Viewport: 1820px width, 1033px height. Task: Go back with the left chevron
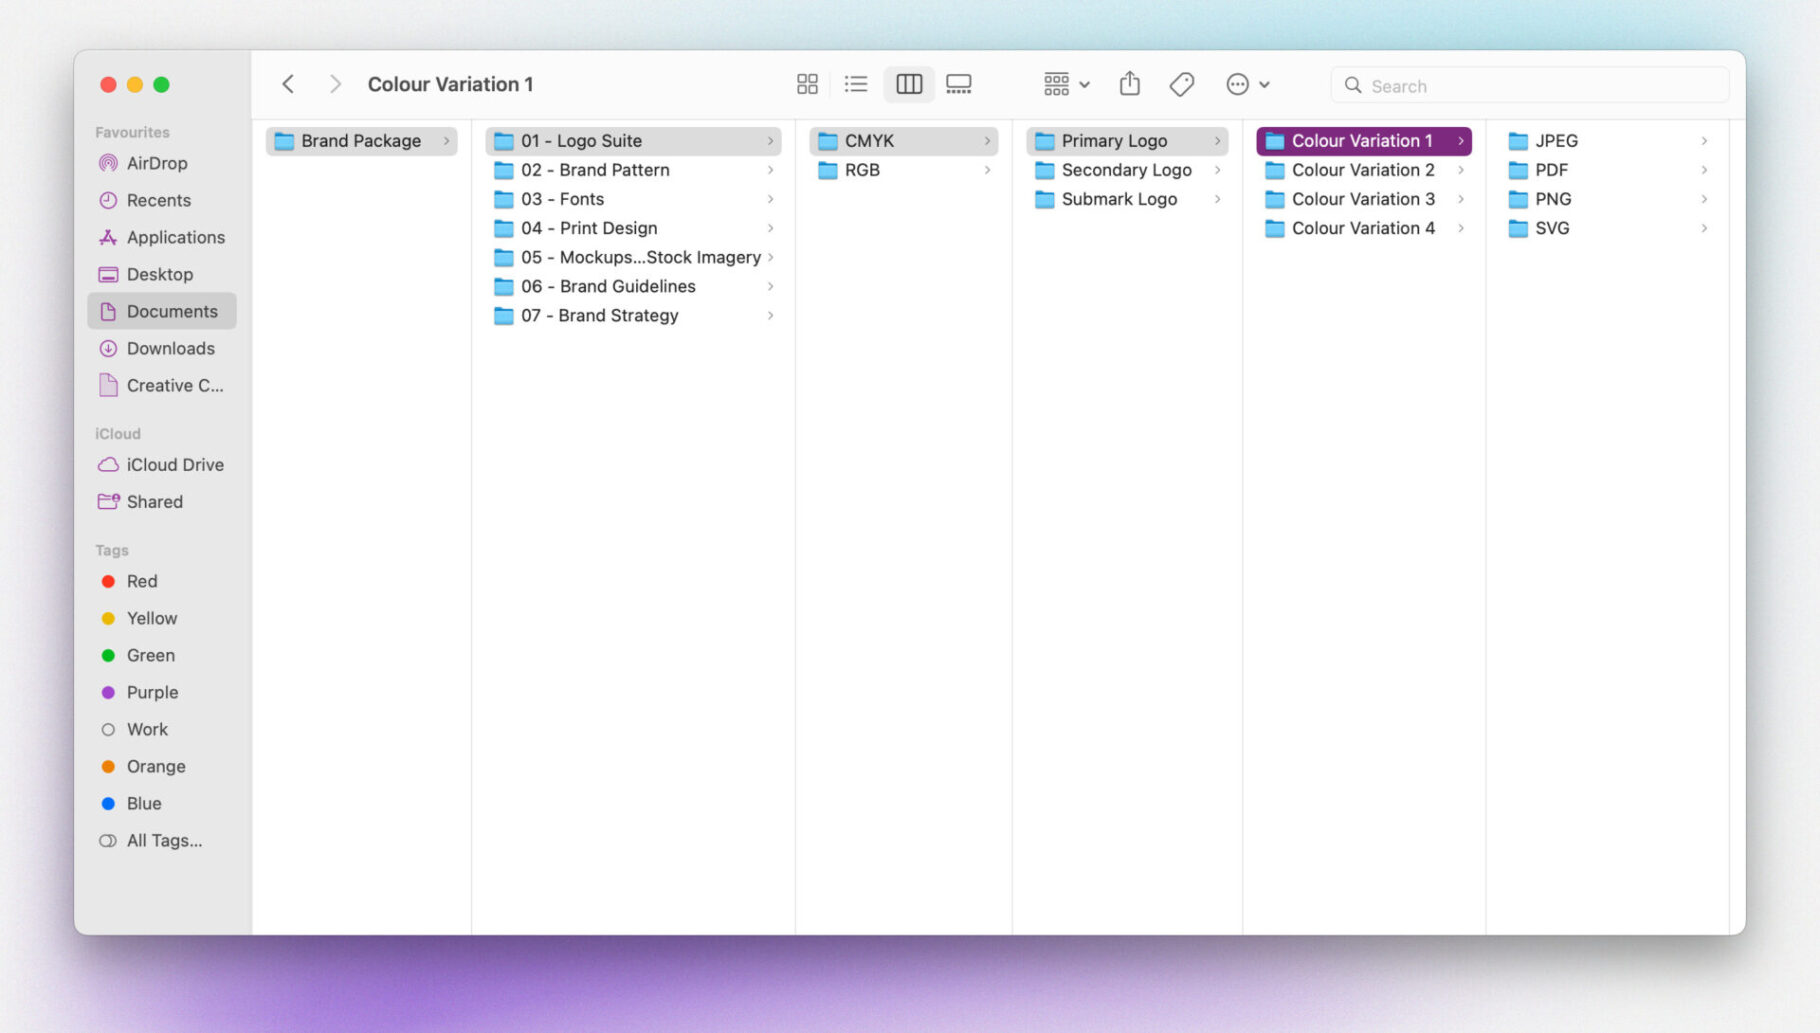(288, 84)
